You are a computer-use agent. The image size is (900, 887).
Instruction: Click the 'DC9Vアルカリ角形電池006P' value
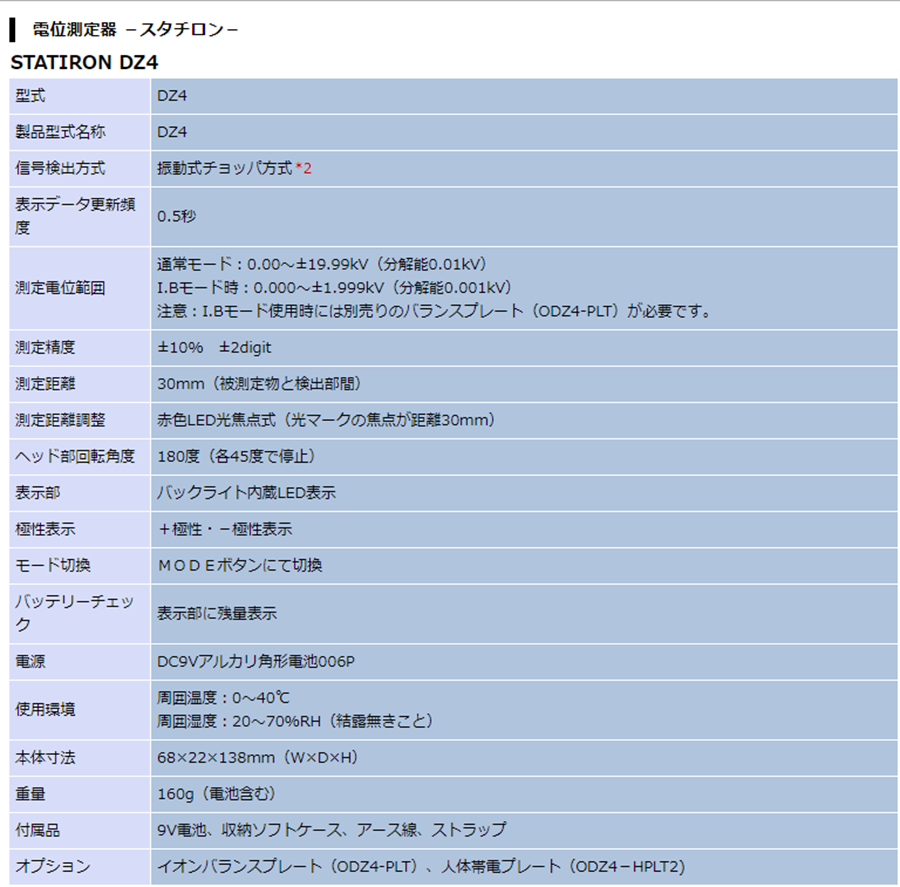coord(256,661)
